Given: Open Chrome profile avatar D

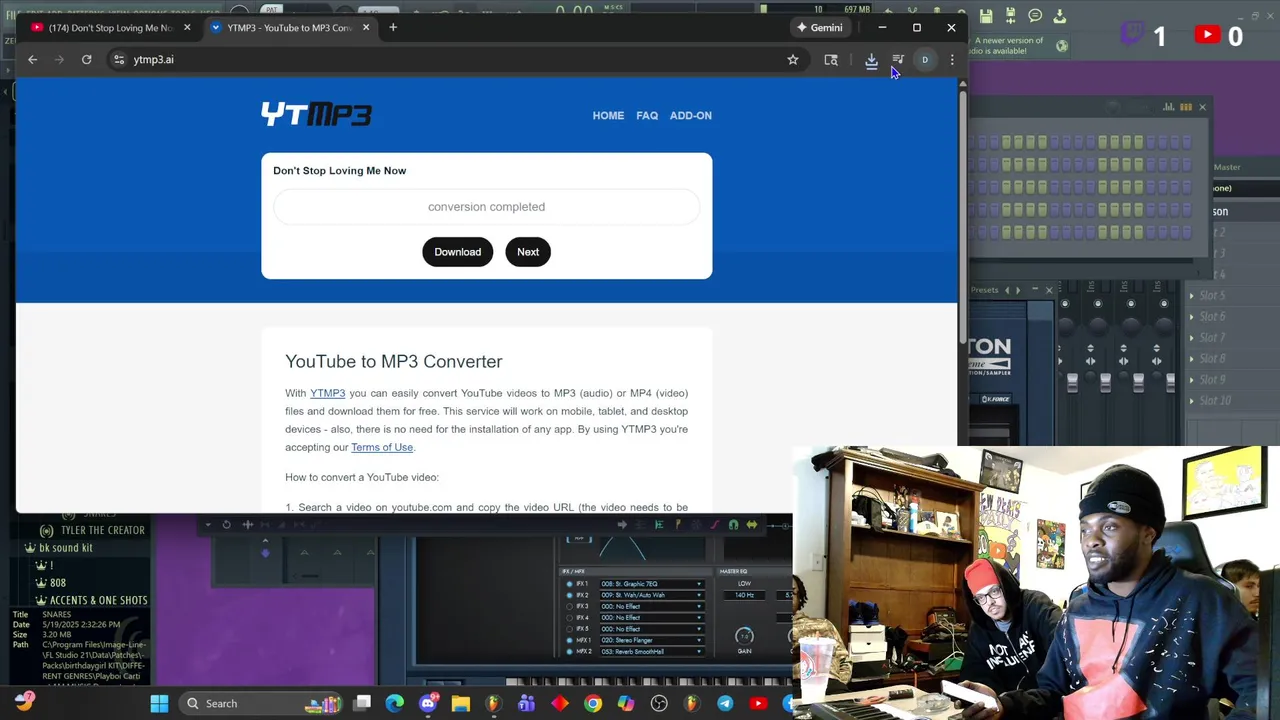Looking at the screenshot, I should tap(925, 60).
